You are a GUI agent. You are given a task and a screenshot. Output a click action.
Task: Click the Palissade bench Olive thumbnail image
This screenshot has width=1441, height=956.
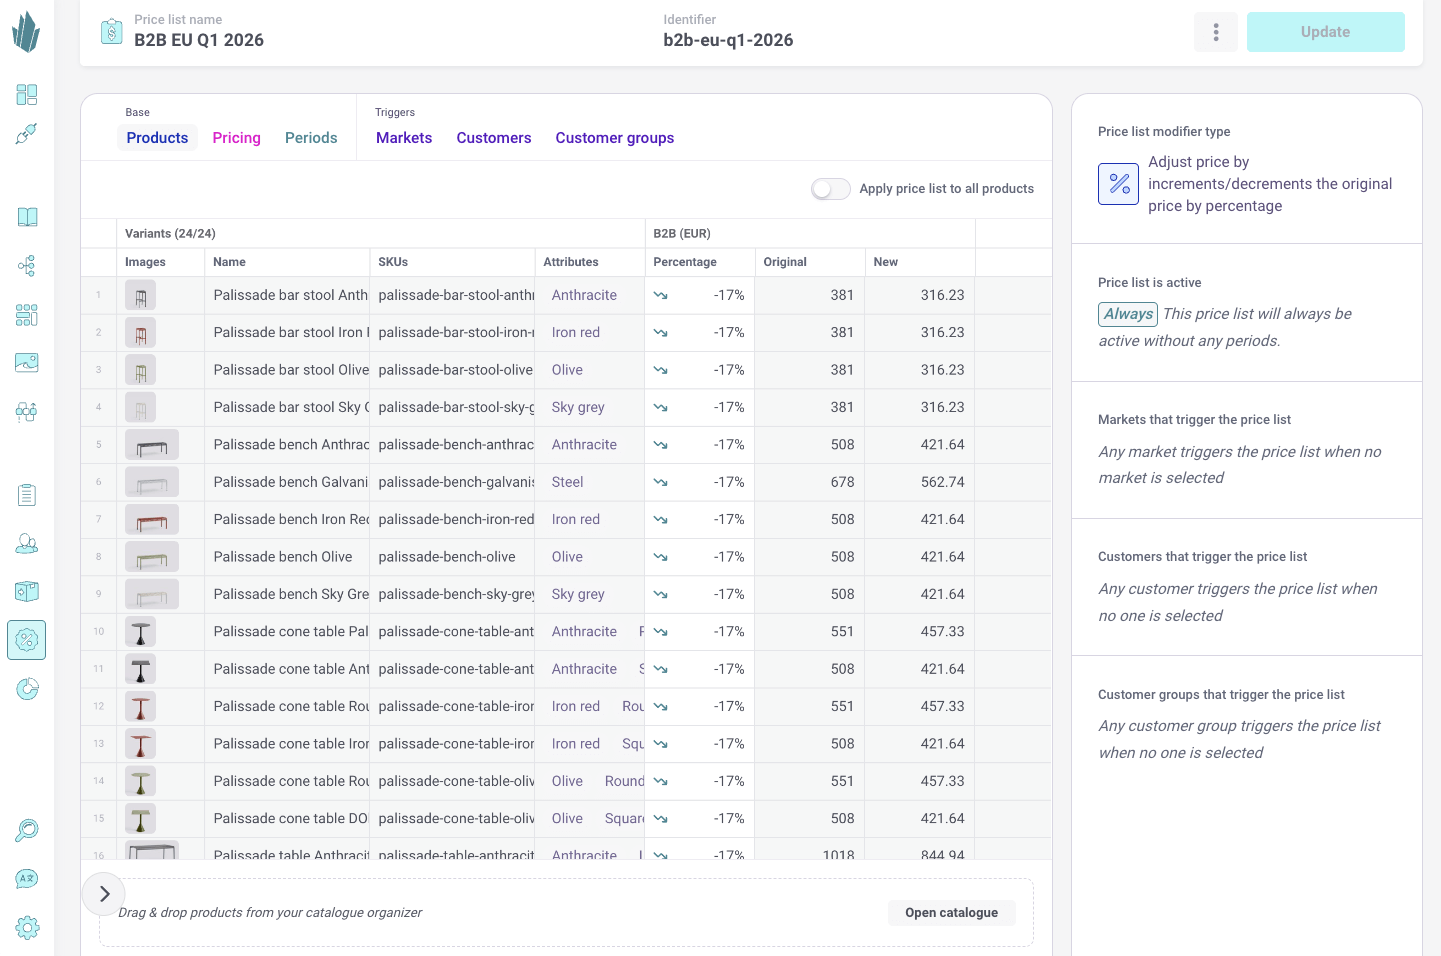click(x=152, y=557)
